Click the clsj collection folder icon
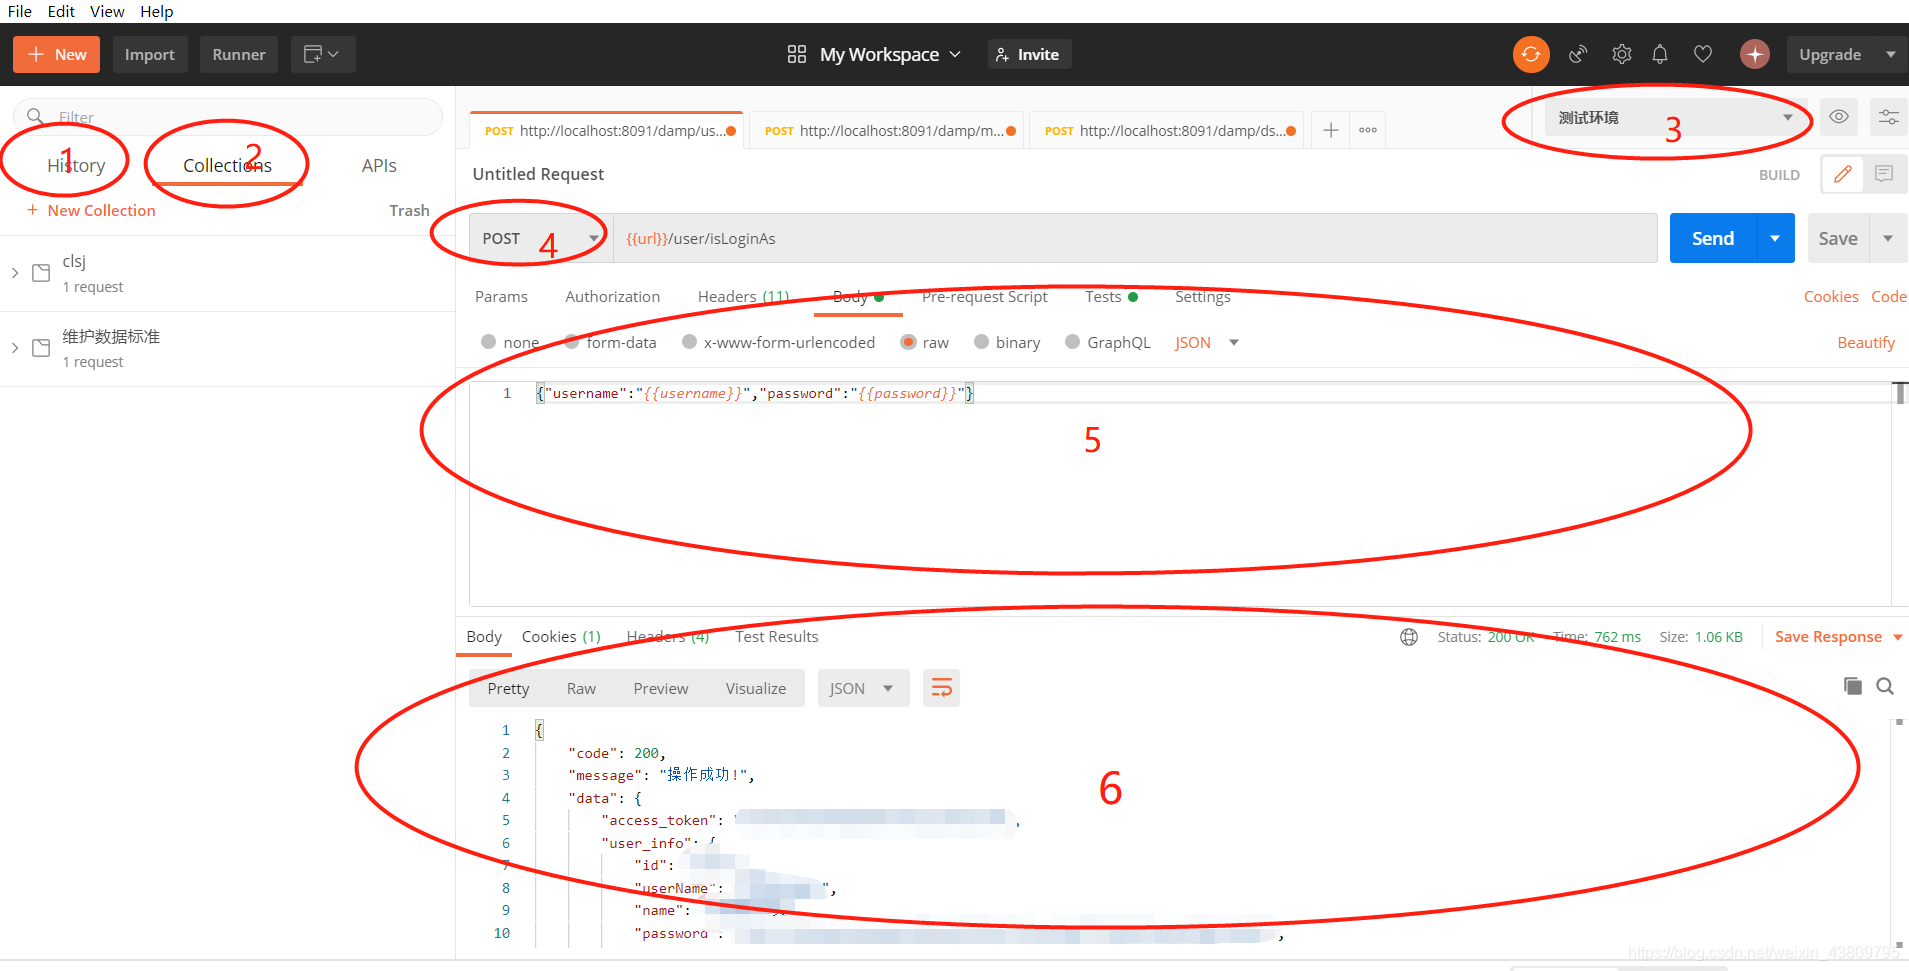 pyautogui.click(x=41, y=273)
